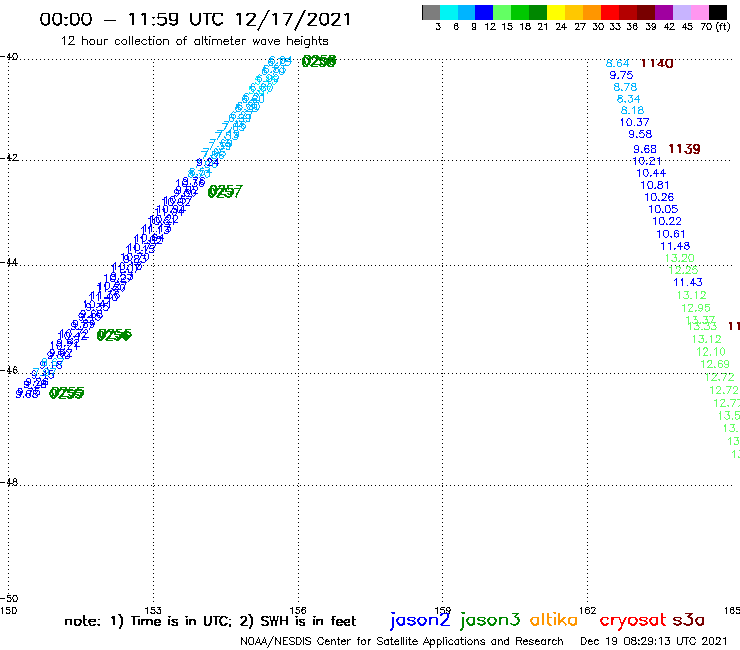
Task: Click the date range title '00:00 – 11:59 UTC 12/17/2021'
Action: [195, 19]
